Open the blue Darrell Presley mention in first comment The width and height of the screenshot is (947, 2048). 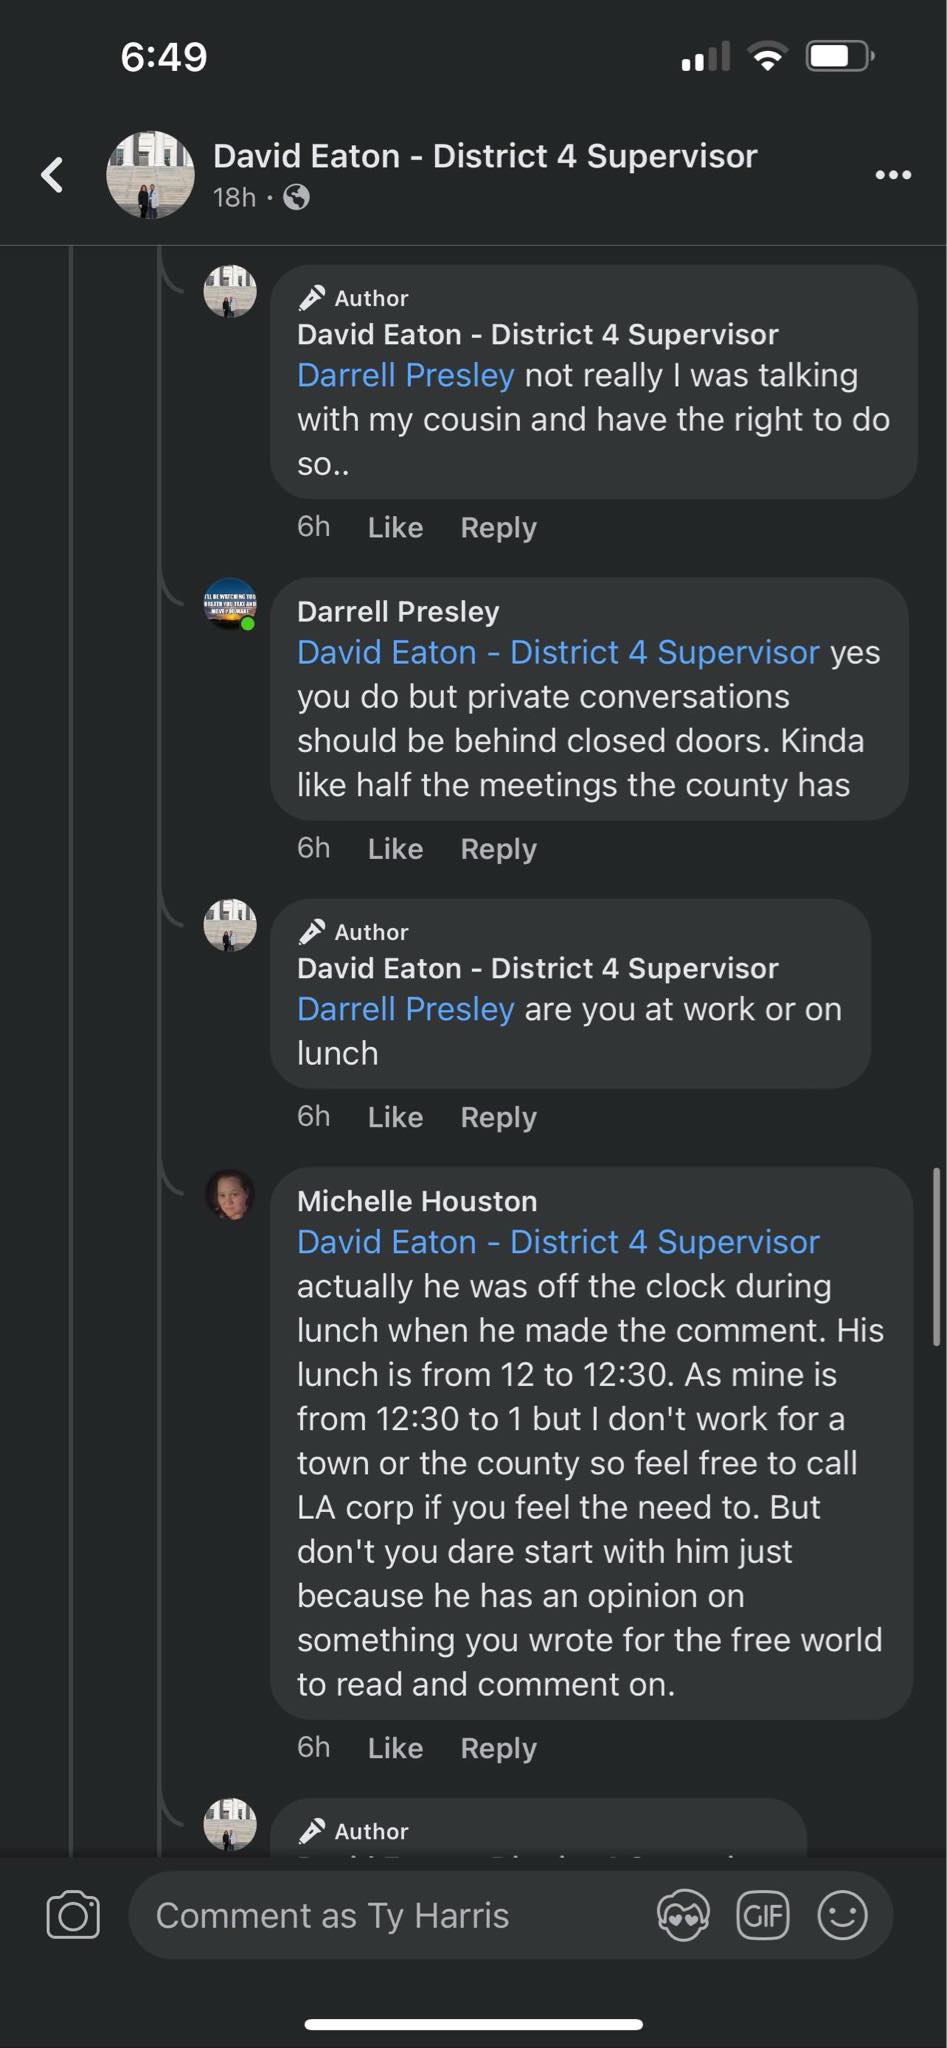pos(405,376)
